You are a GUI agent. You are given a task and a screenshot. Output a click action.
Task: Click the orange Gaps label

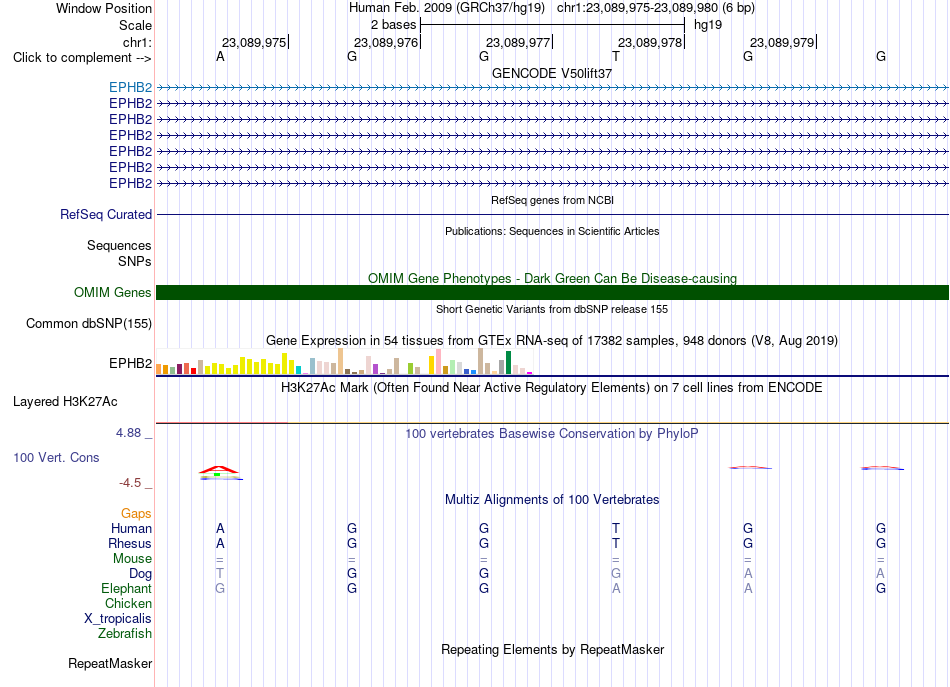point(136,514)
